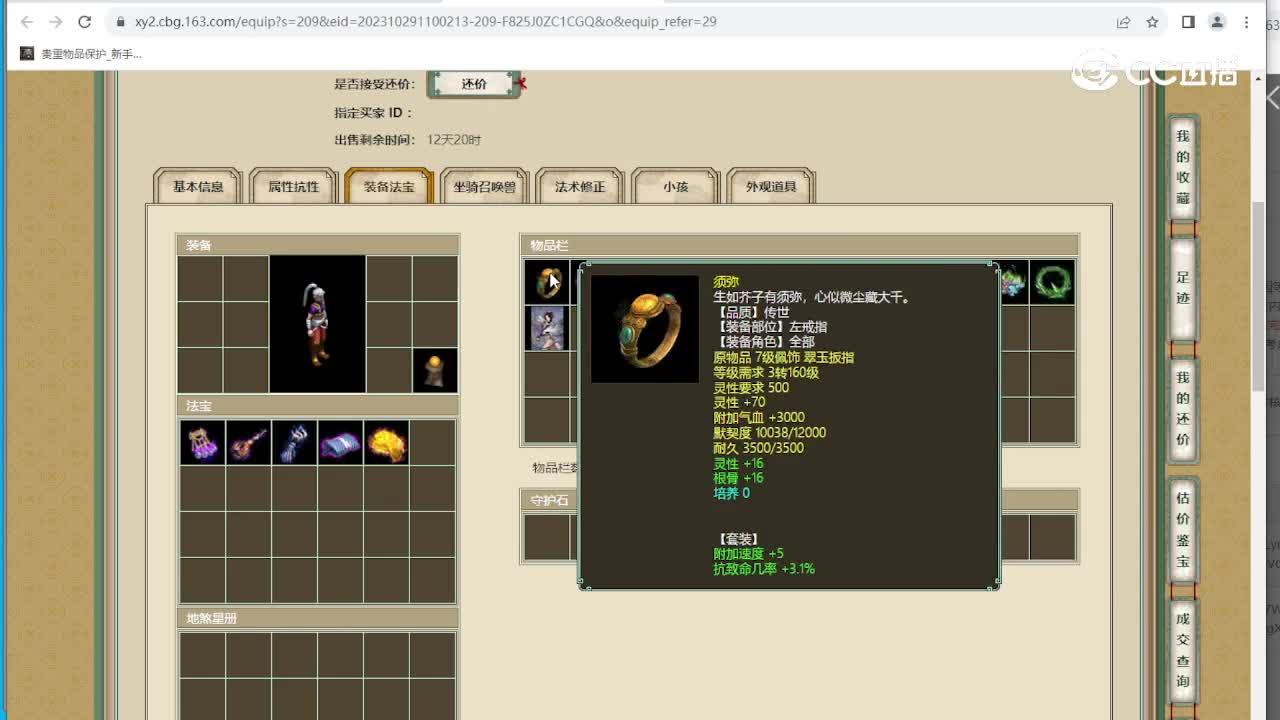Screen dimensions: 1280x720
Task: Click the 地煞星册 section header
Action: coord(317,619)
